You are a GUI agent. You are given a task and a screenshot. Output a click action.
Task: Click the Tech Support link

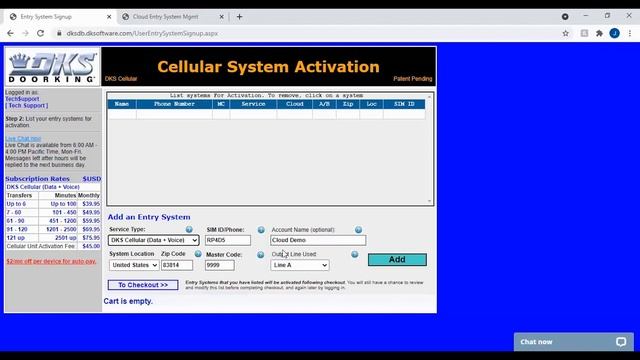coord(27,106)
